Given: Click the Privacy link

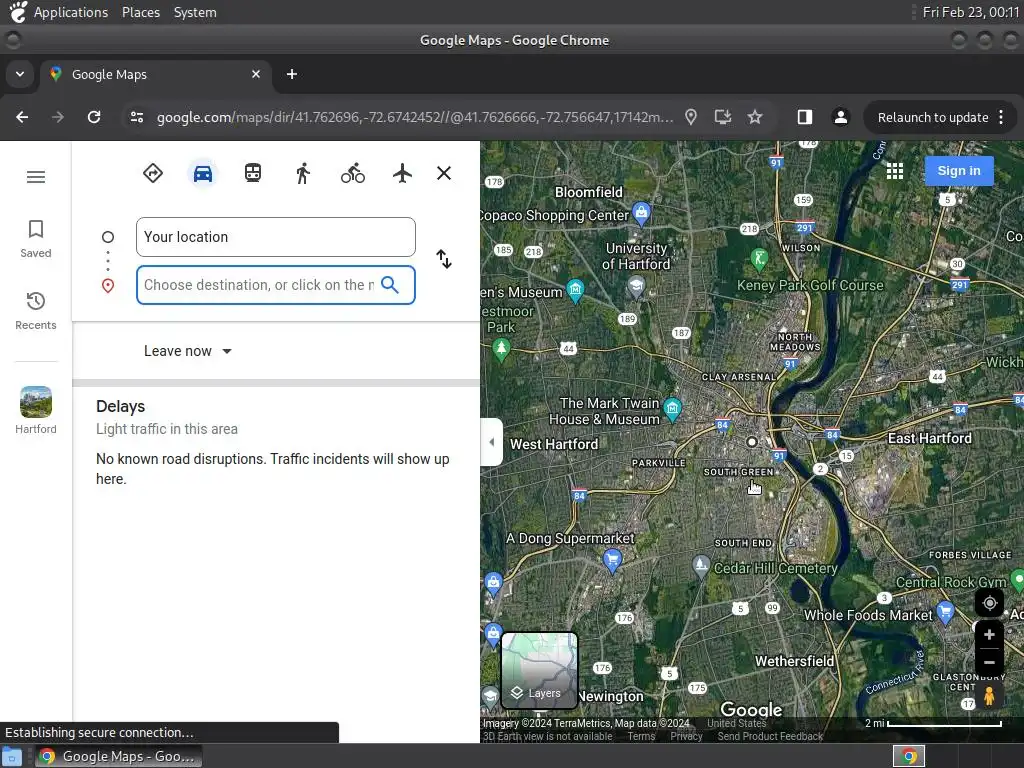Looking at the screenshot, I should point(686,736).
